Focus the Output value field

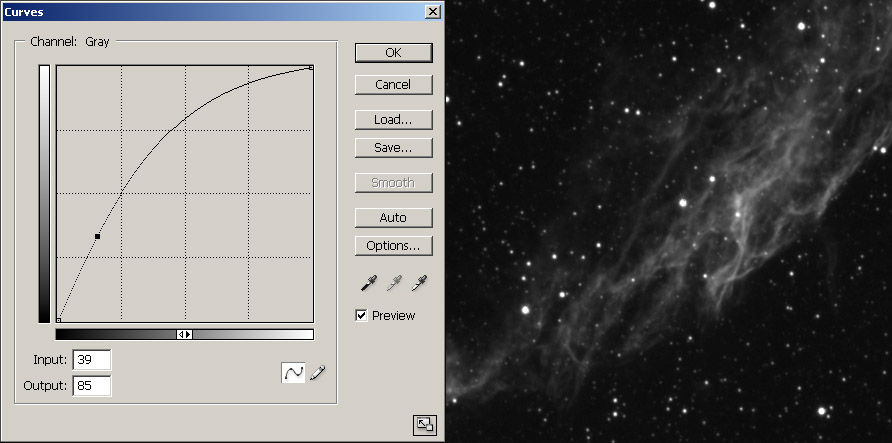click(x=91, y=385)
